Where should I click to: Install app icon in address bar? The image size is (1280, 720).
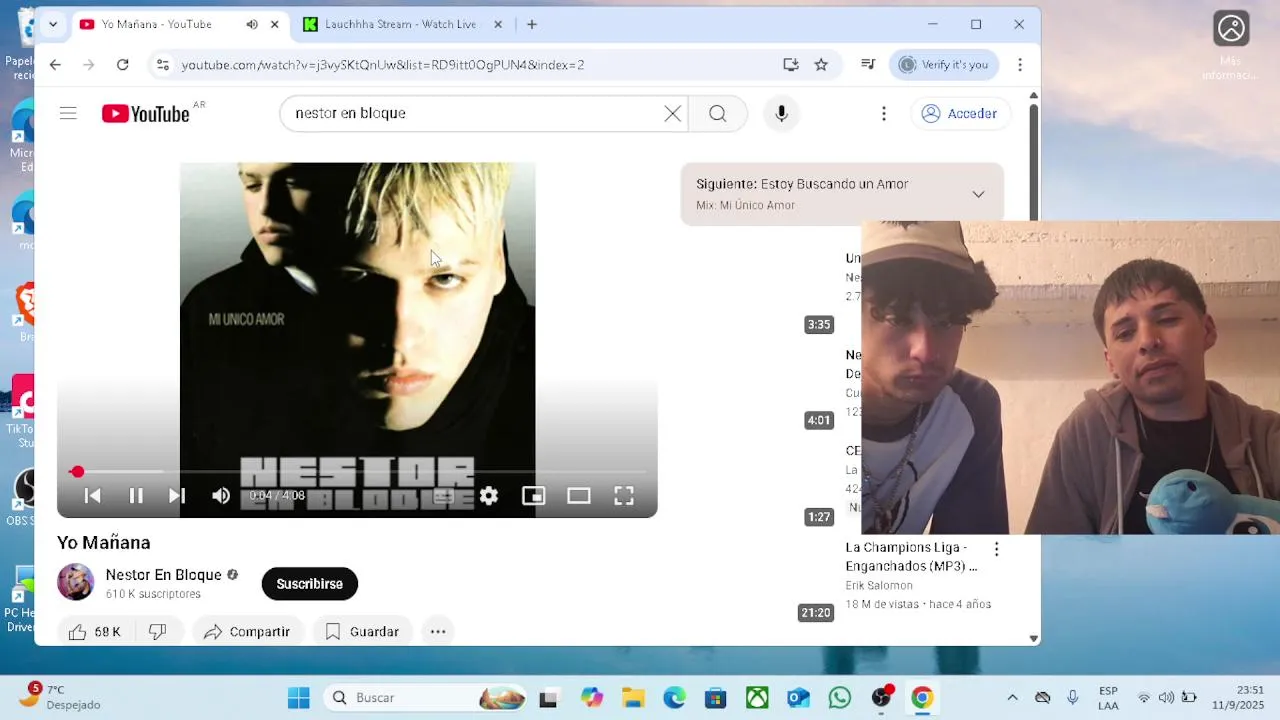click(791, 65)
